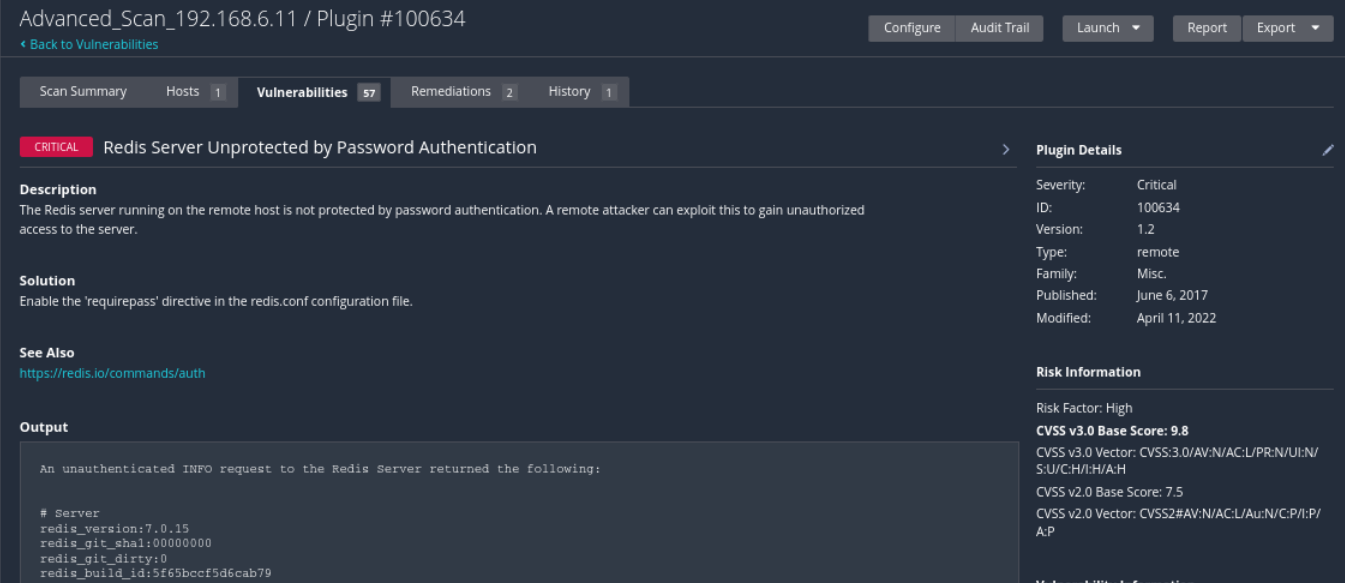Click the next vulnerability chevron arrow
This screenshot has height=583, width=1345.
[1006, 149]
